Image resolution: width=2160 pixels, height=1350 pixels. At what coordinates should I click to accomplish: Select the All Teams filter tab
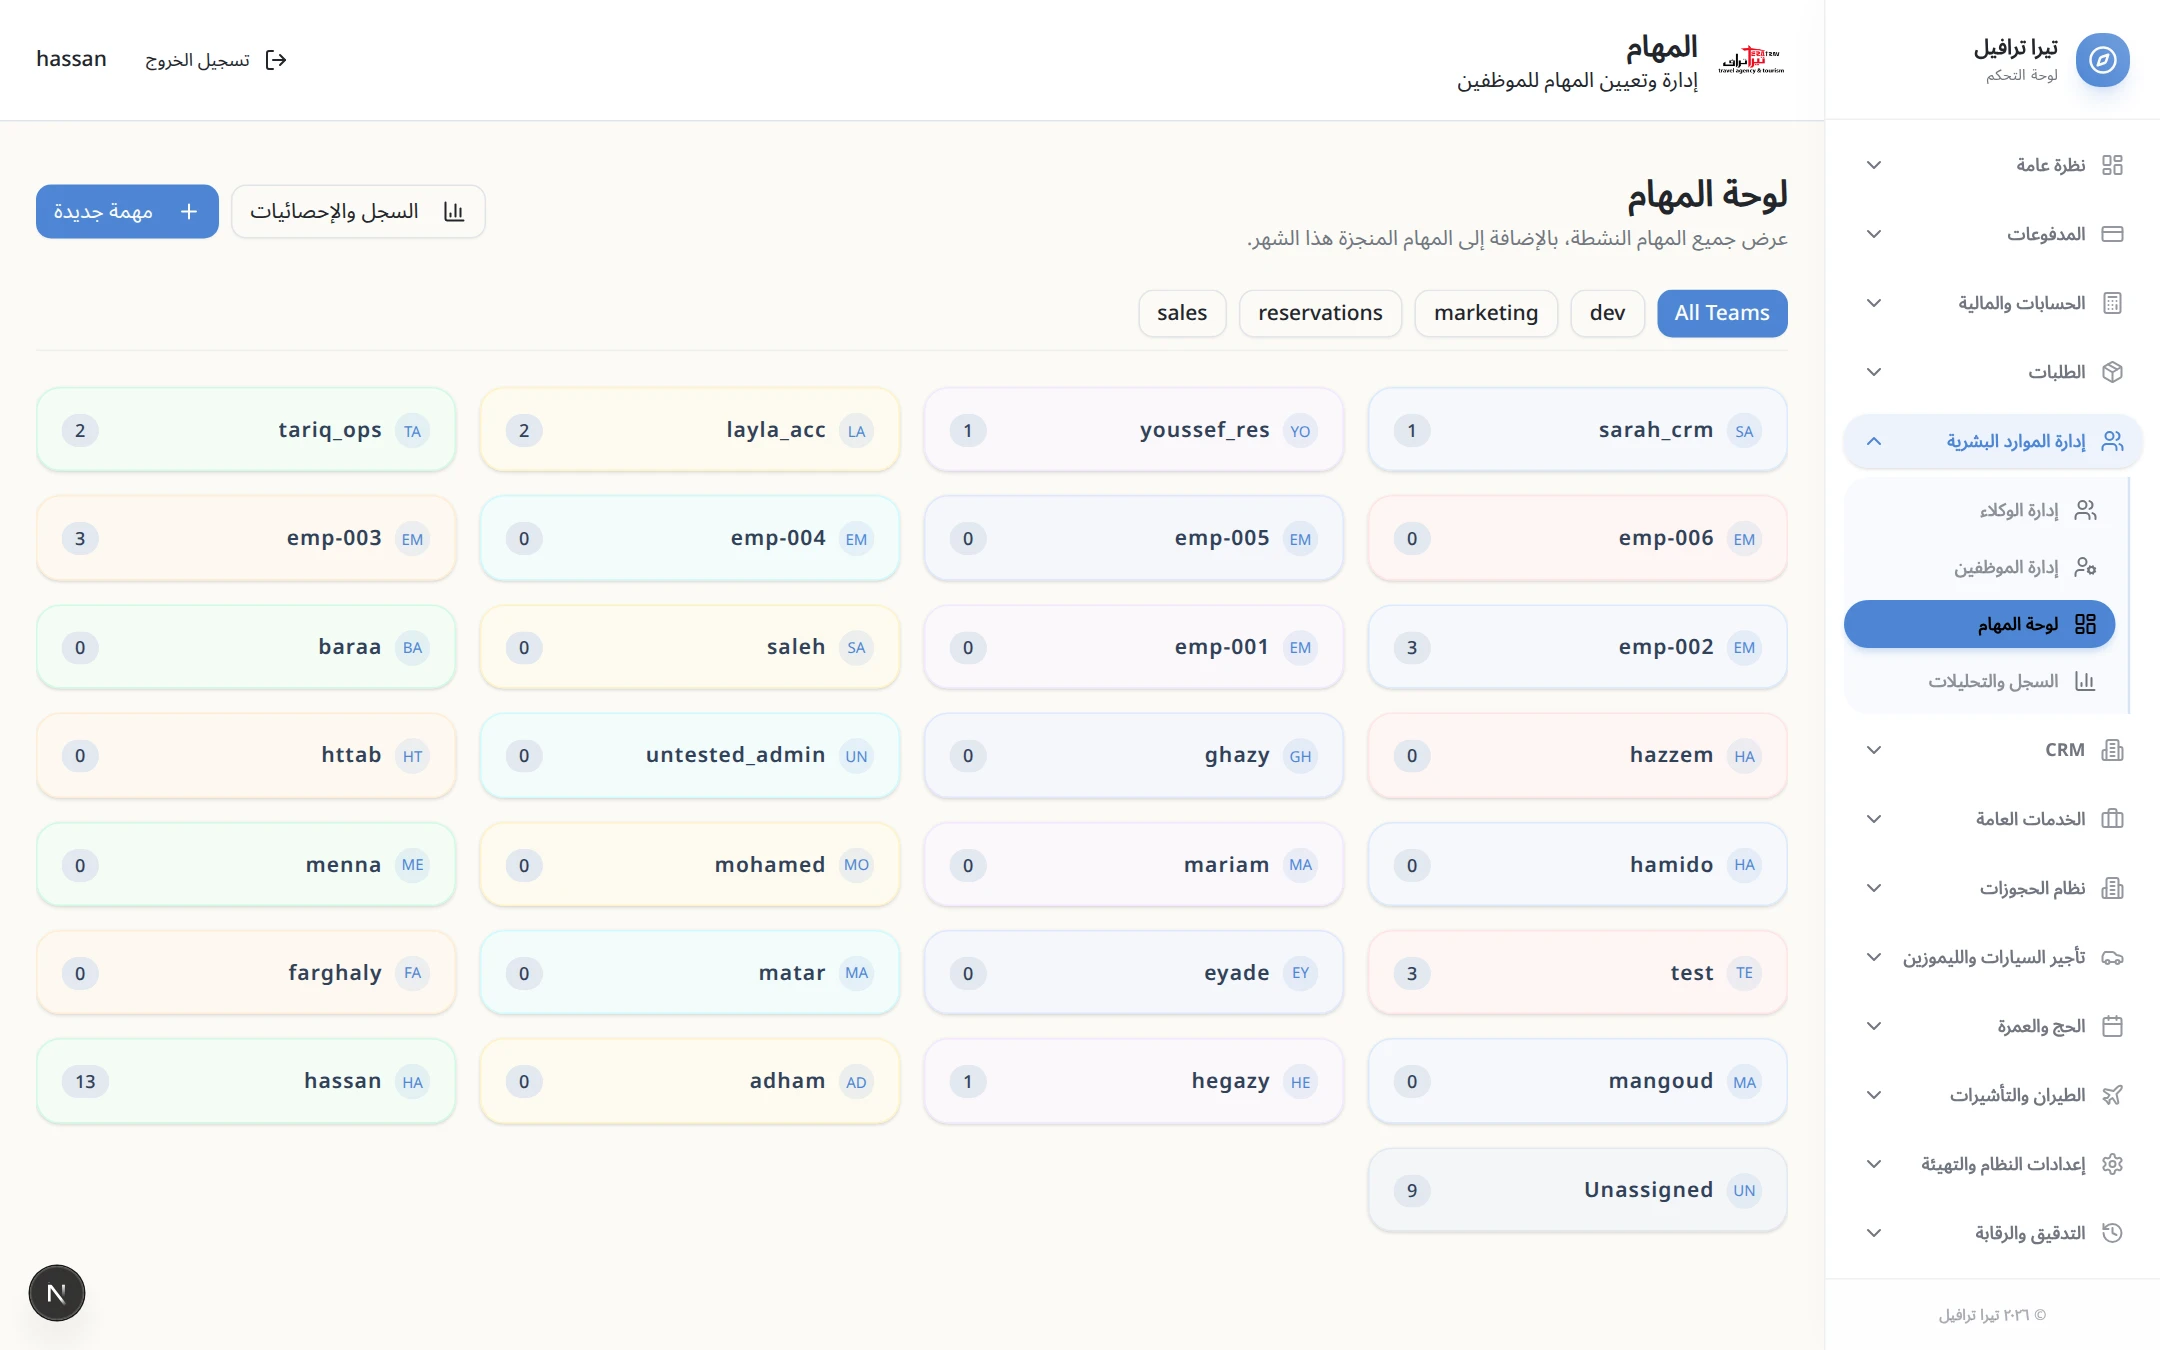1722,313
